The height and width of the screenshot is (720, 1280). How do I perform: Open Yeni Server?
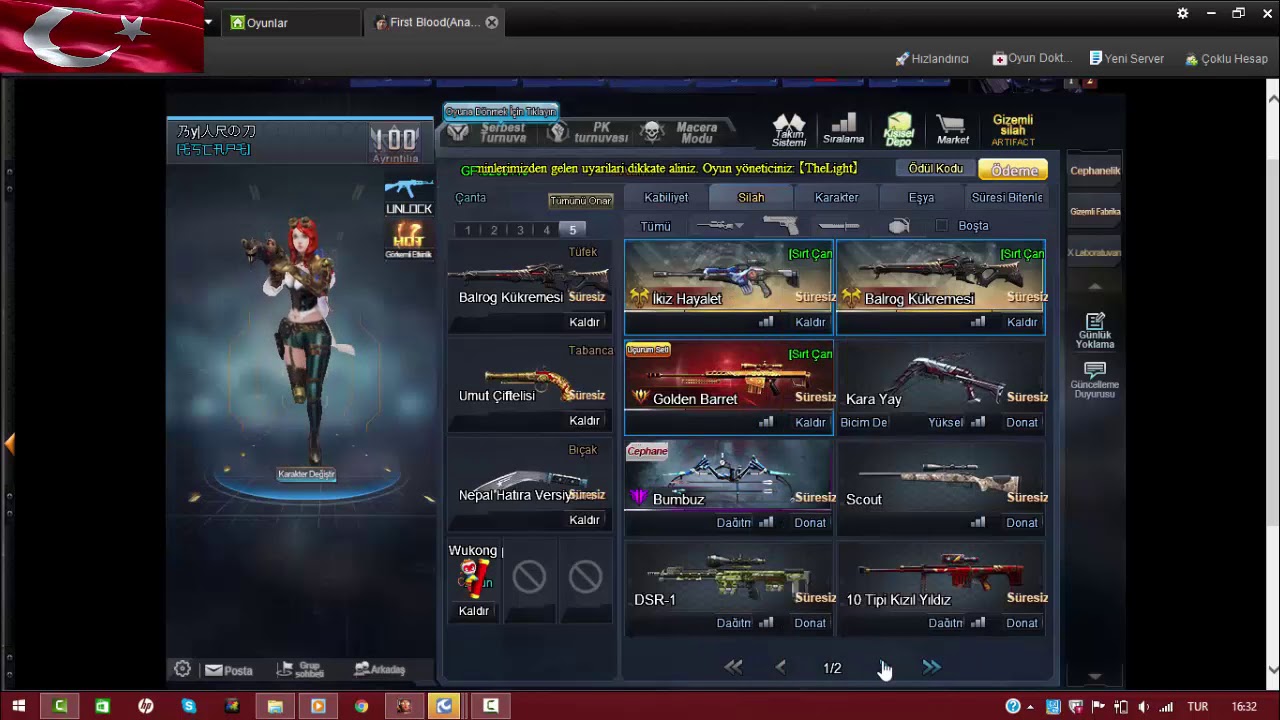click(1127, 59)
